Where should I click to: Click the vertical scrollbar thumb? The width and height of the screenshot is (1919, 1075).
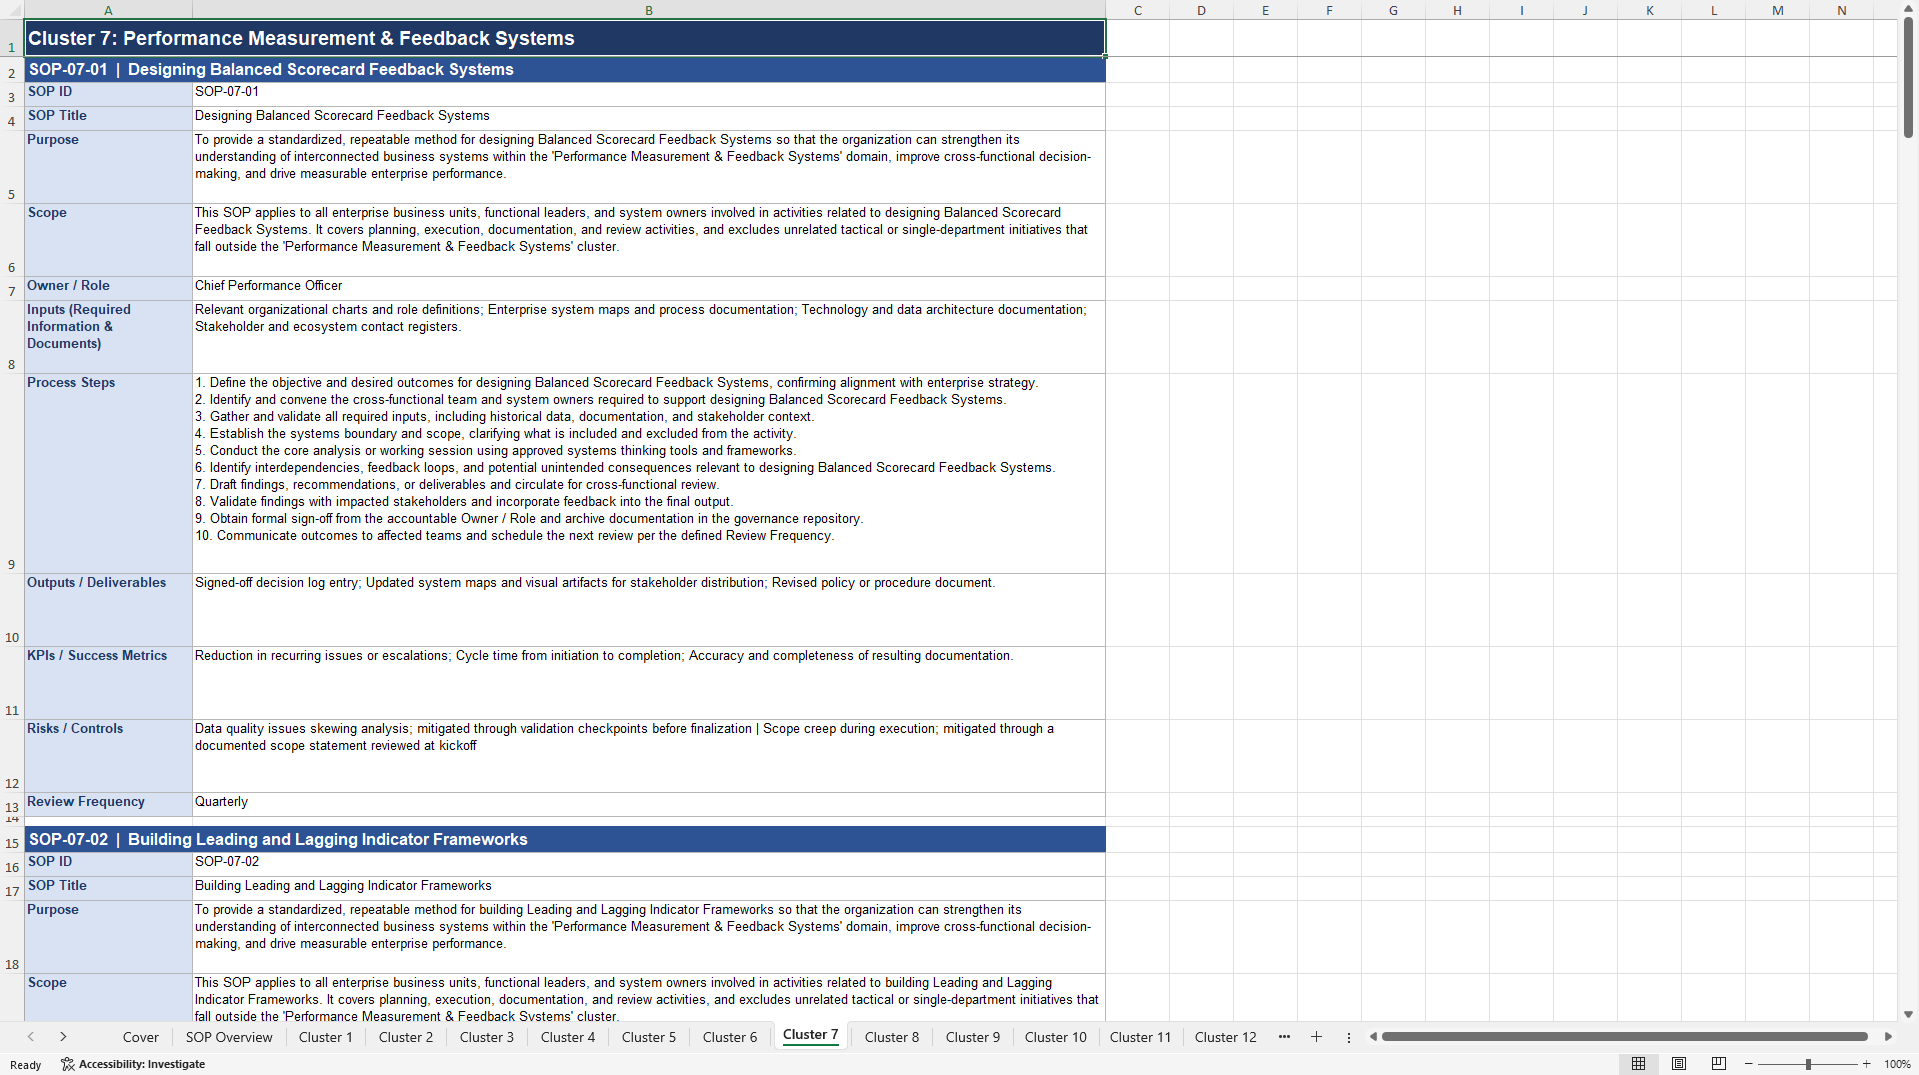[x=1908, y=78]
